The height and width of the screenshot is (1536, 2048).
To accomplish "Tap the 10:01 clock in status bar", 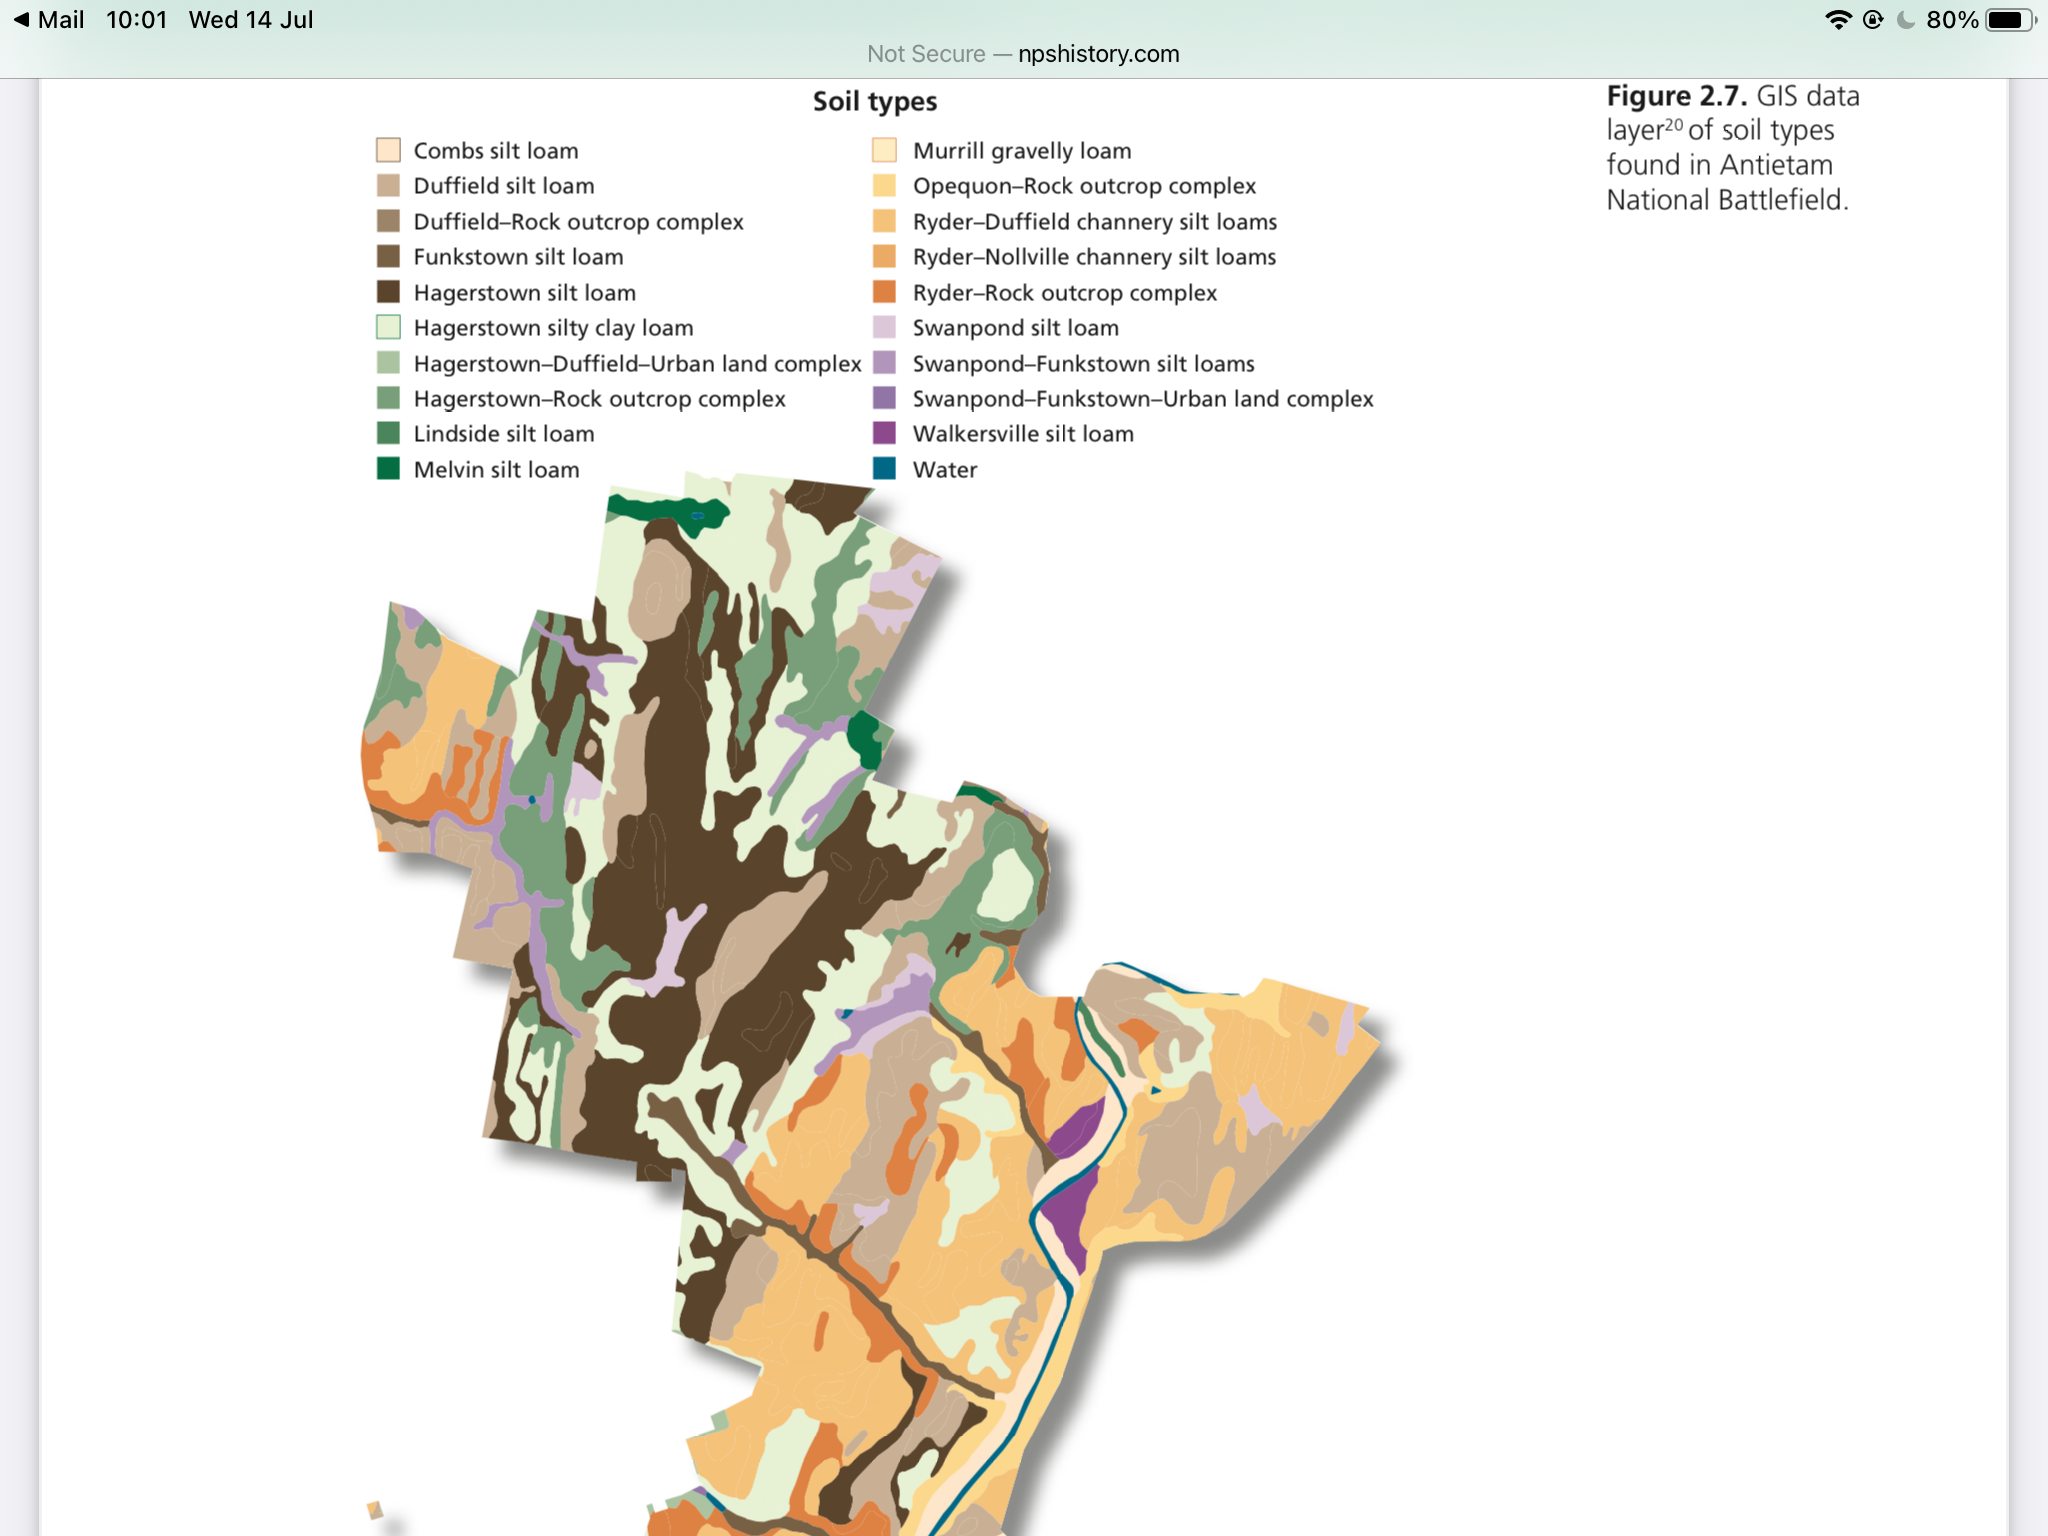I will pos(136,20).
